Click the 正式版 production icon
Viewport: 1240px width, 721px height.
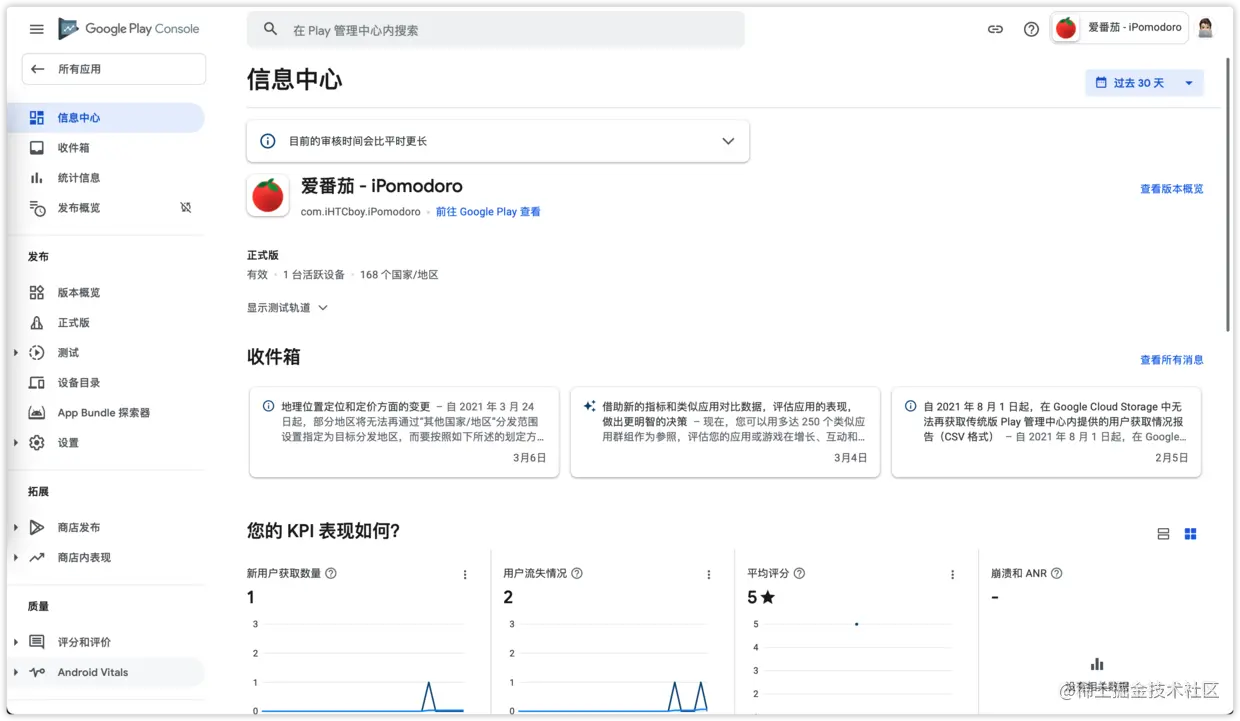[37, 323]
